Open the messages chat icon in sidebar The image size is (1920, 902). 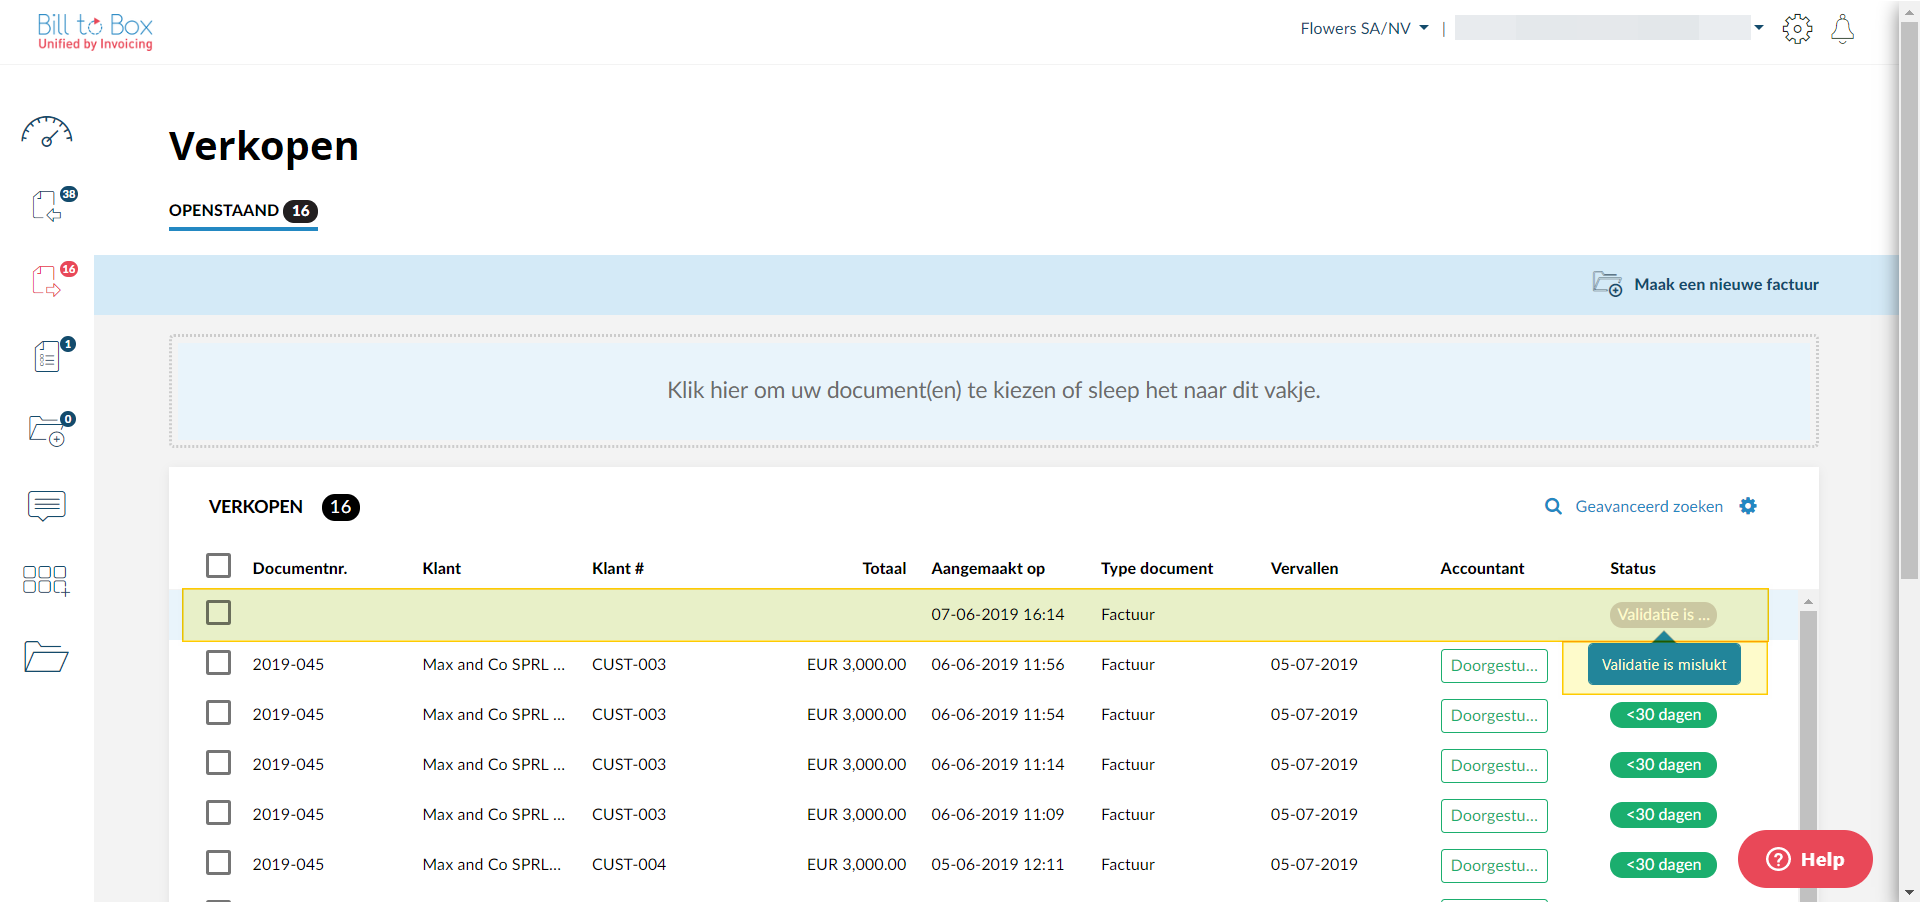pos(47,506)
